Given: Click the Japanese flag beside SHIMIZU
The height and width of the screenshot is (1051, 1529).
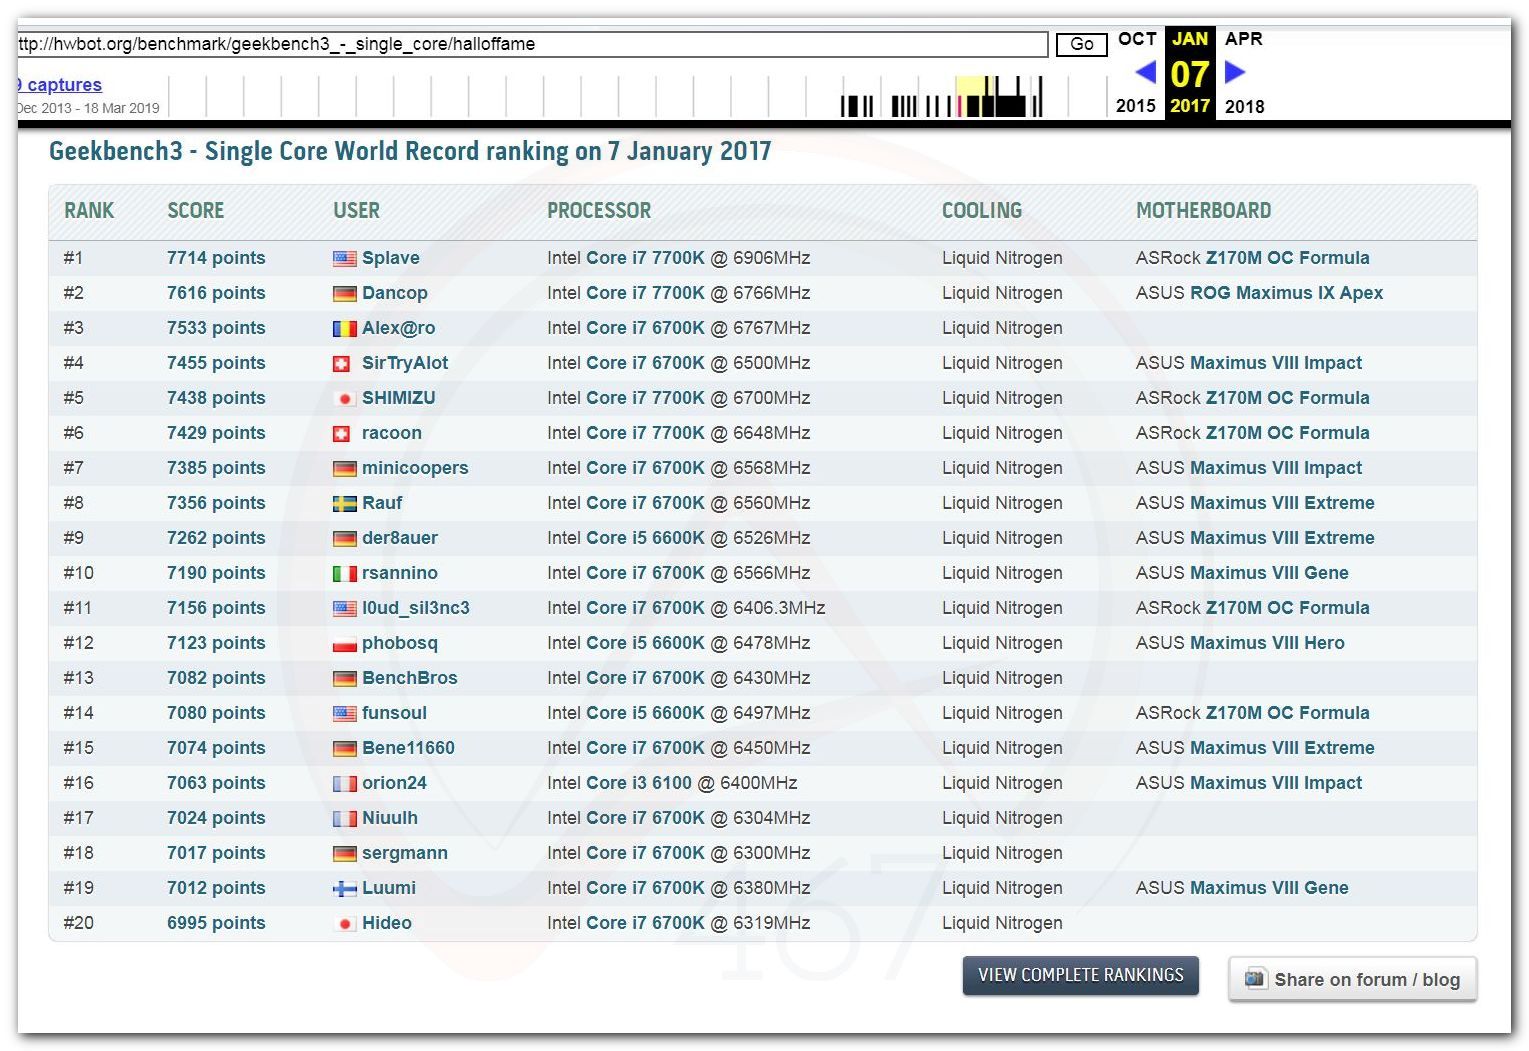Looking at the screenshot, I should pyautogui.click(x=344, y=398).
